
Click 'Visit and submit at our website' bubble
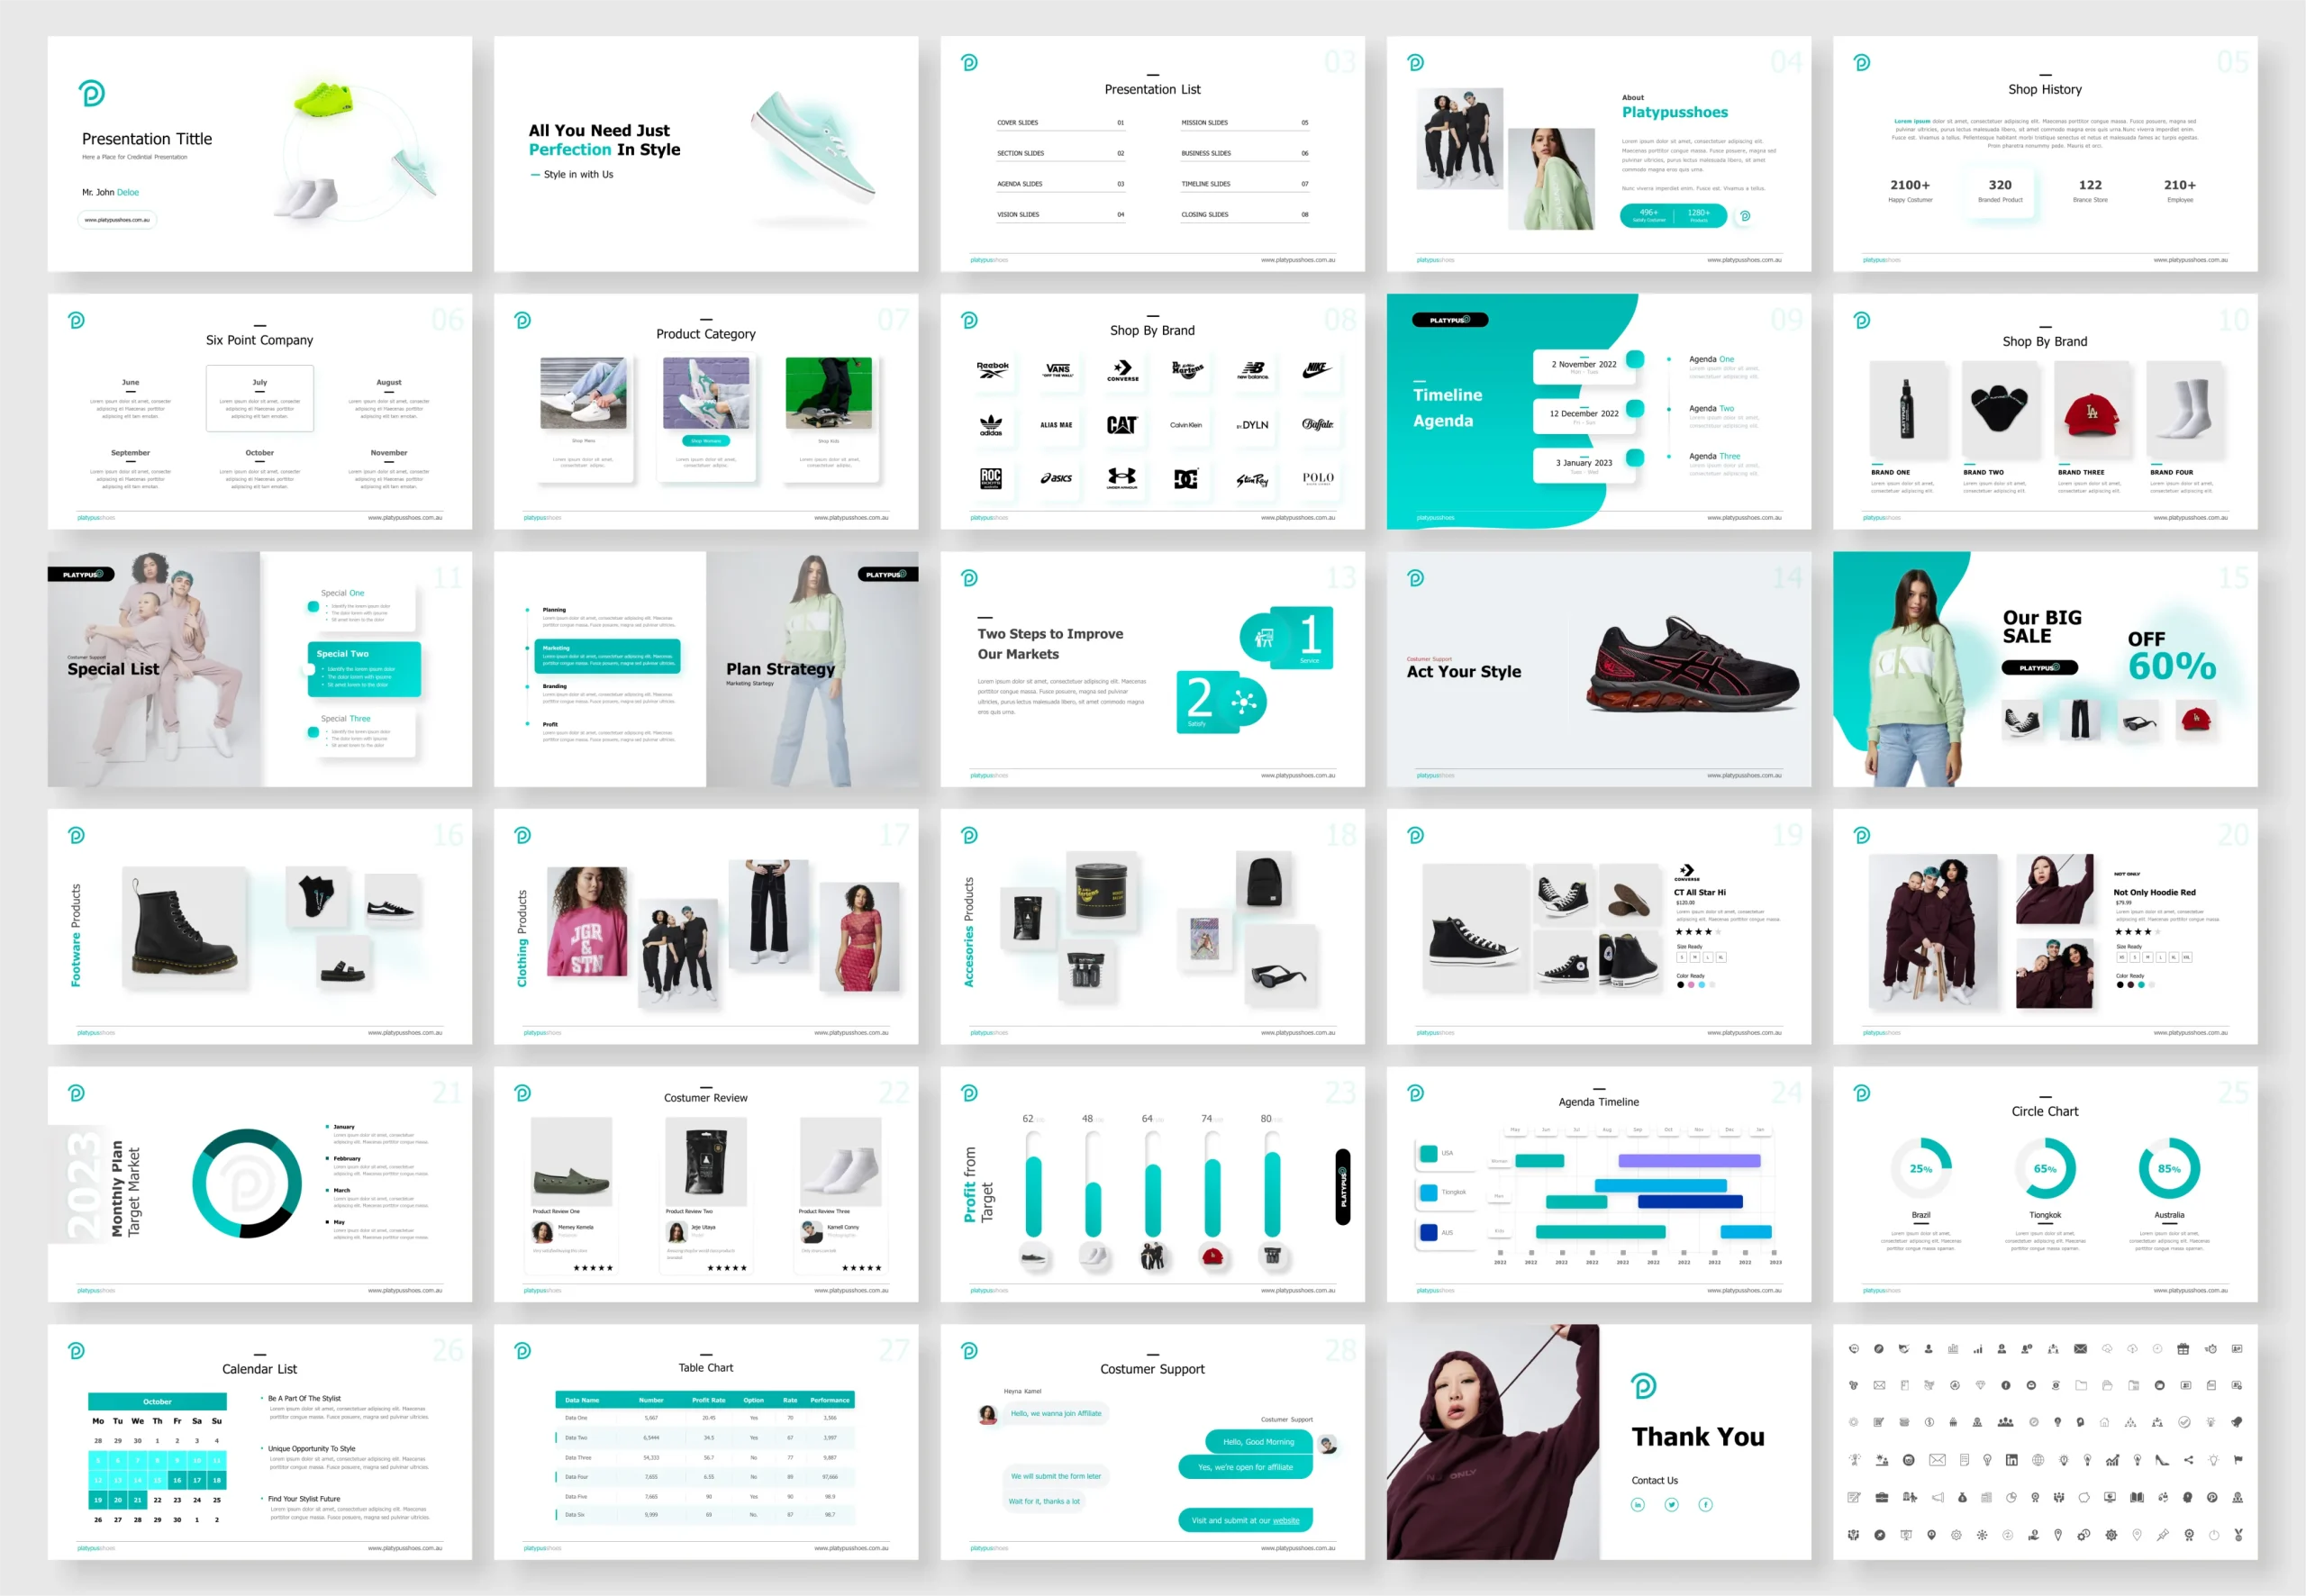pyautogui.click(x=1245, y=1520)
